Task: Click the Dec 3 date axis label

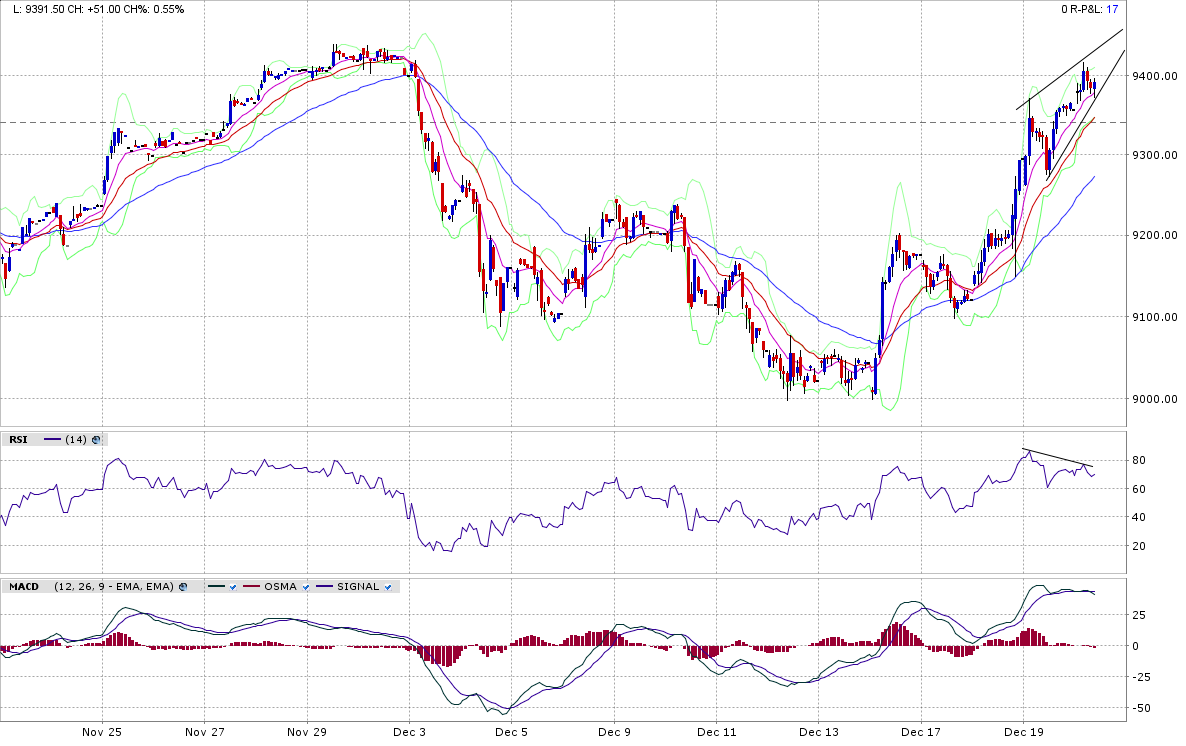Action: point(409,732)
